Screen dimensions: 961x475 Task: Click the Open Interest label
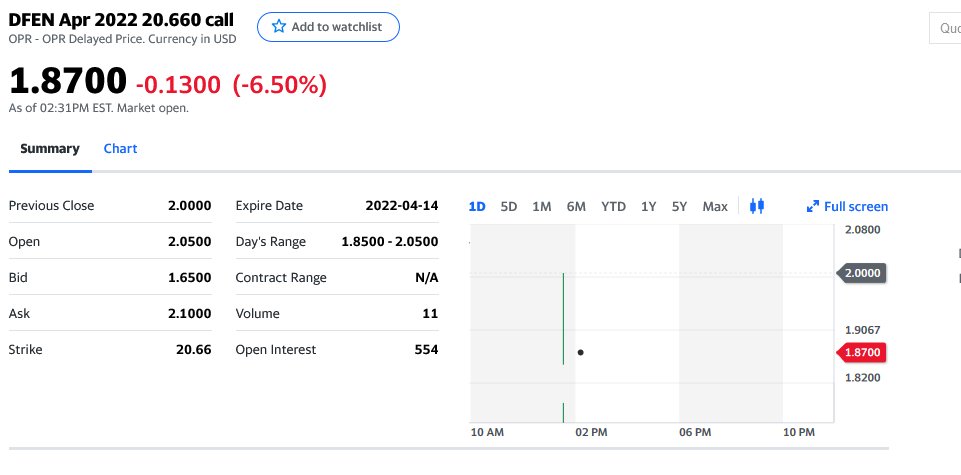coord(276,349)
